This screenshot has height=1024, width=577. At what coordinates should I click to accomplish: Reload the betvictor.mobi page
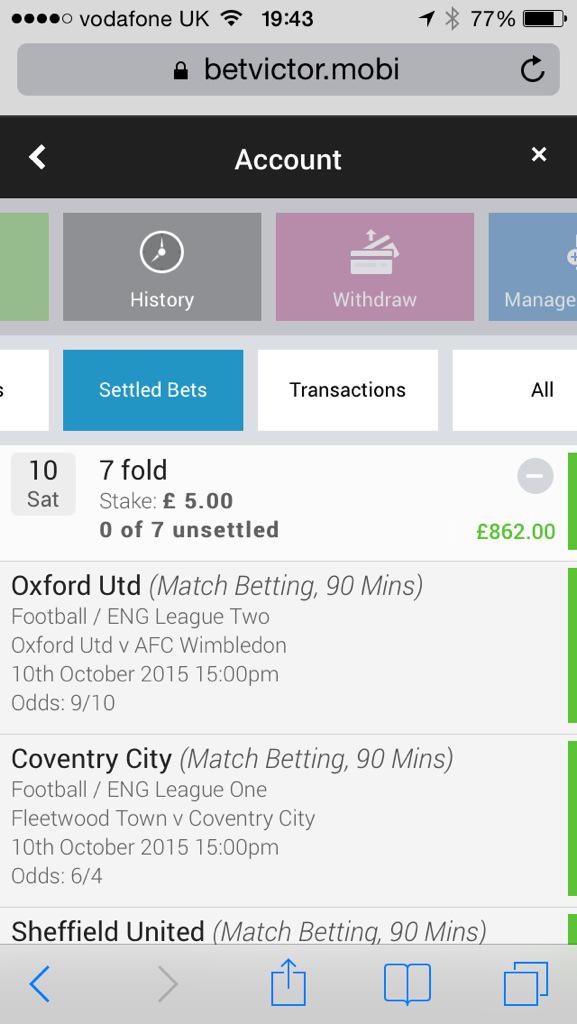click(532, 69)
